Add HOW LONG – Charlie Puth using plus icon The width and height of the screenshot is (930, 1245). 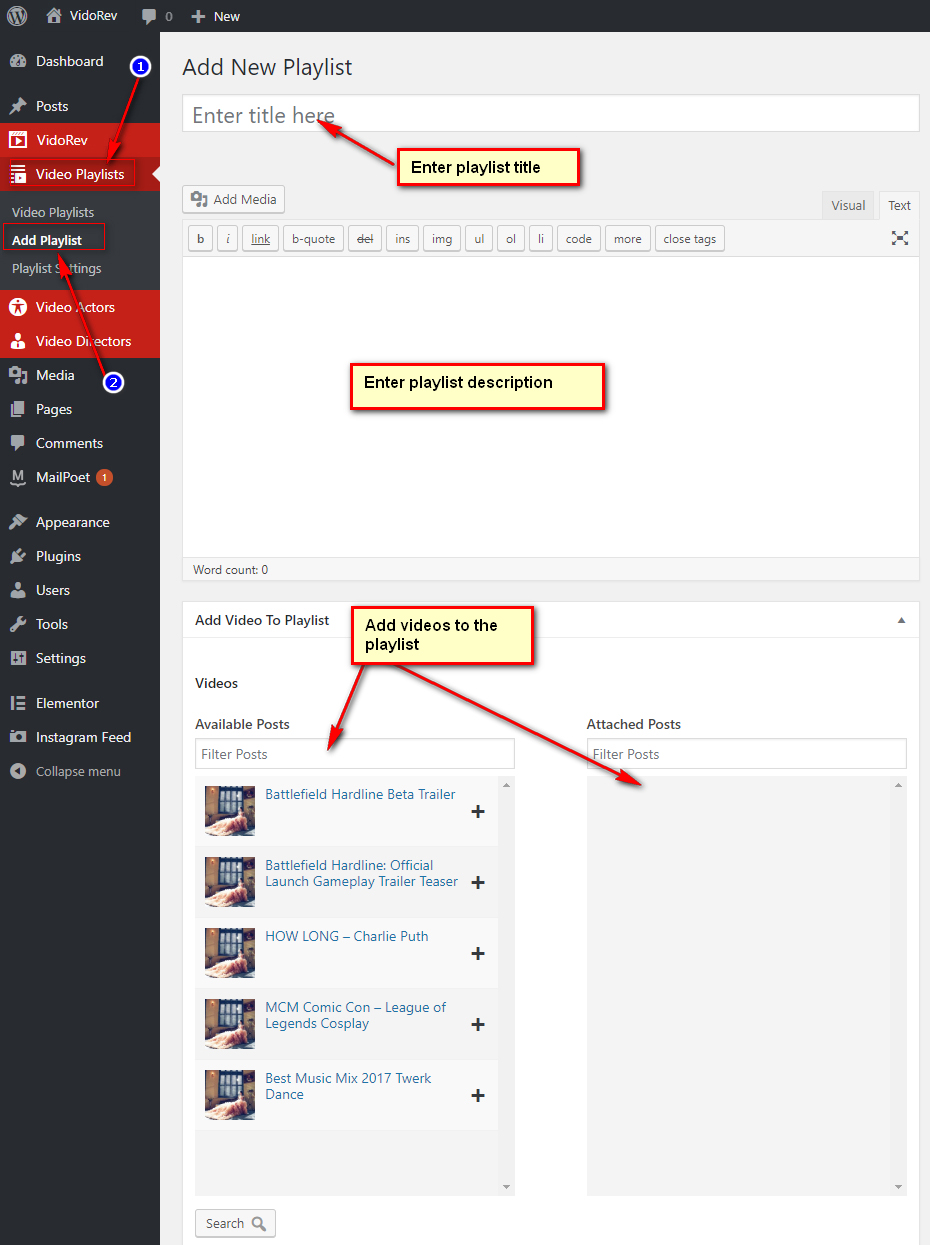(478, 953)
